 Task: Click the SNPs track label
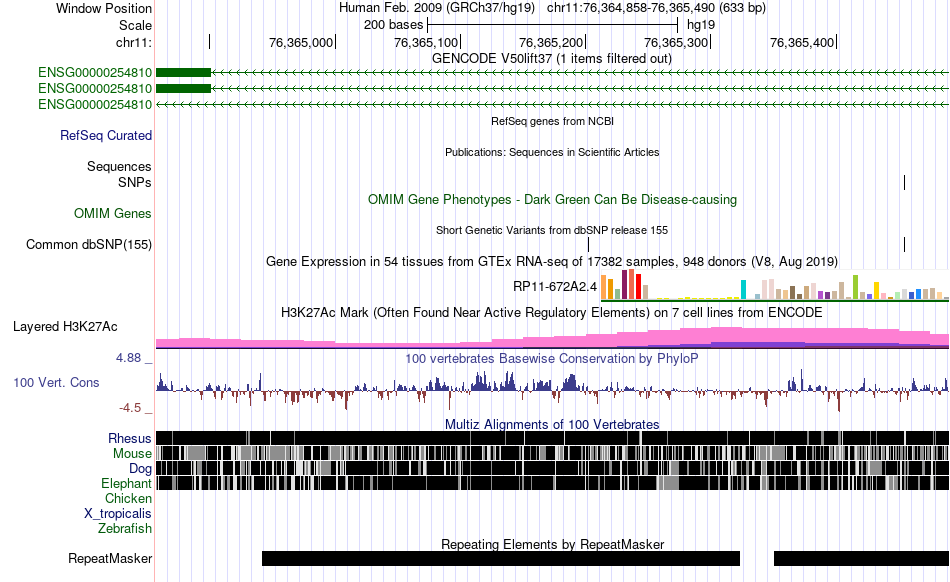pos(135,182)
